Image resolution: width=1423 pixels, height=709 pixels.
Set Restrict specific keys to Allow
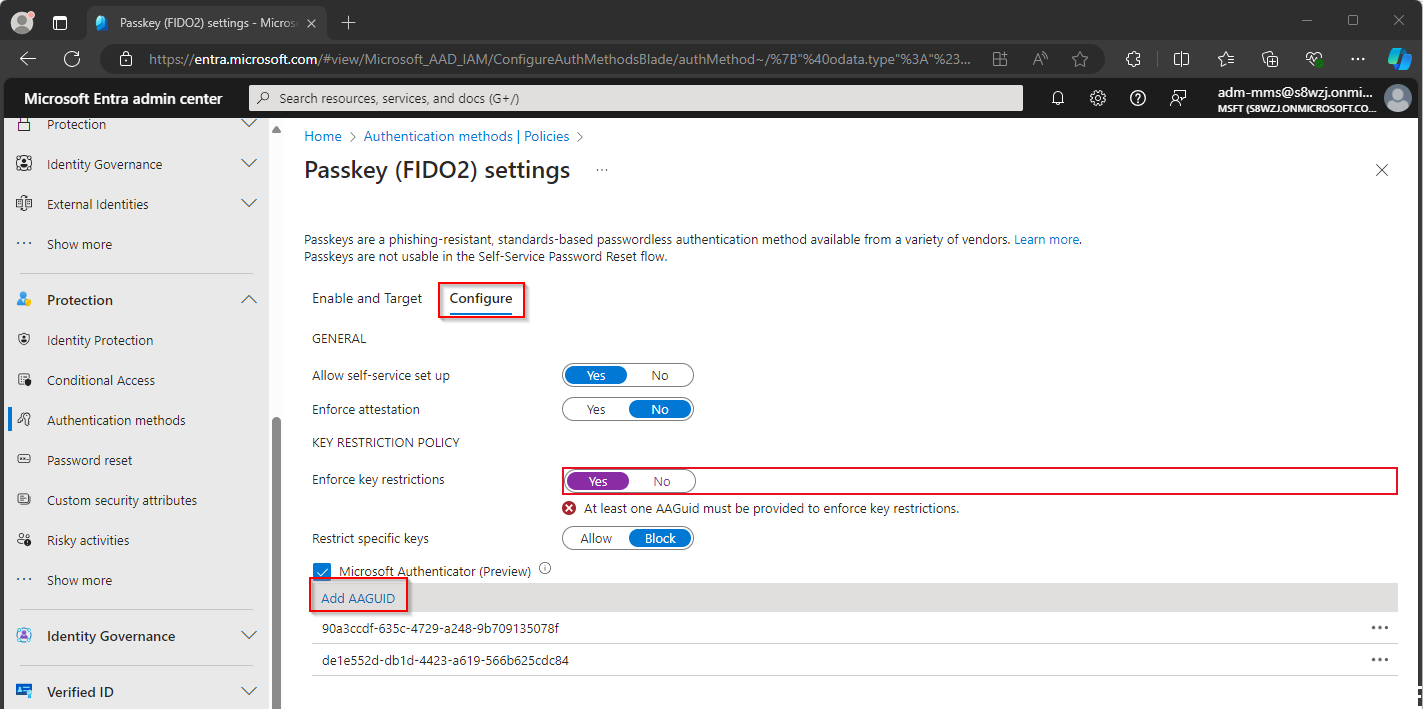(x=596, y=539)
